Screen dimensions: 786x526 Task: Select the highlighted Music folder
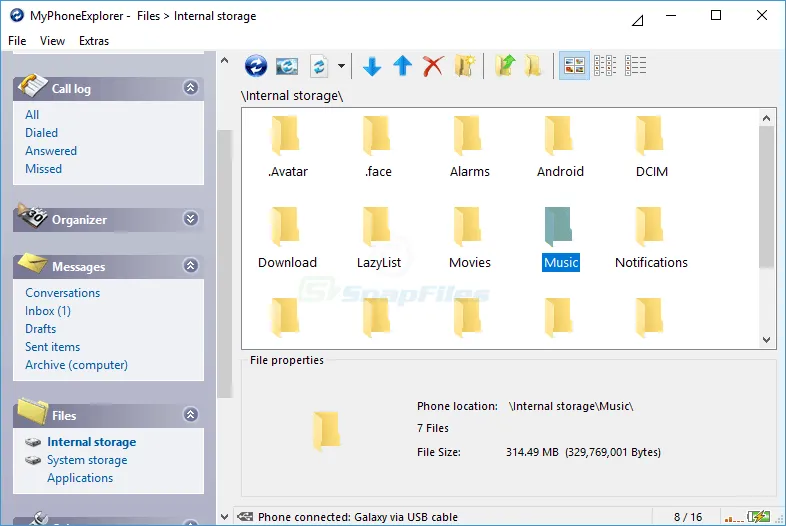point(560,238)
